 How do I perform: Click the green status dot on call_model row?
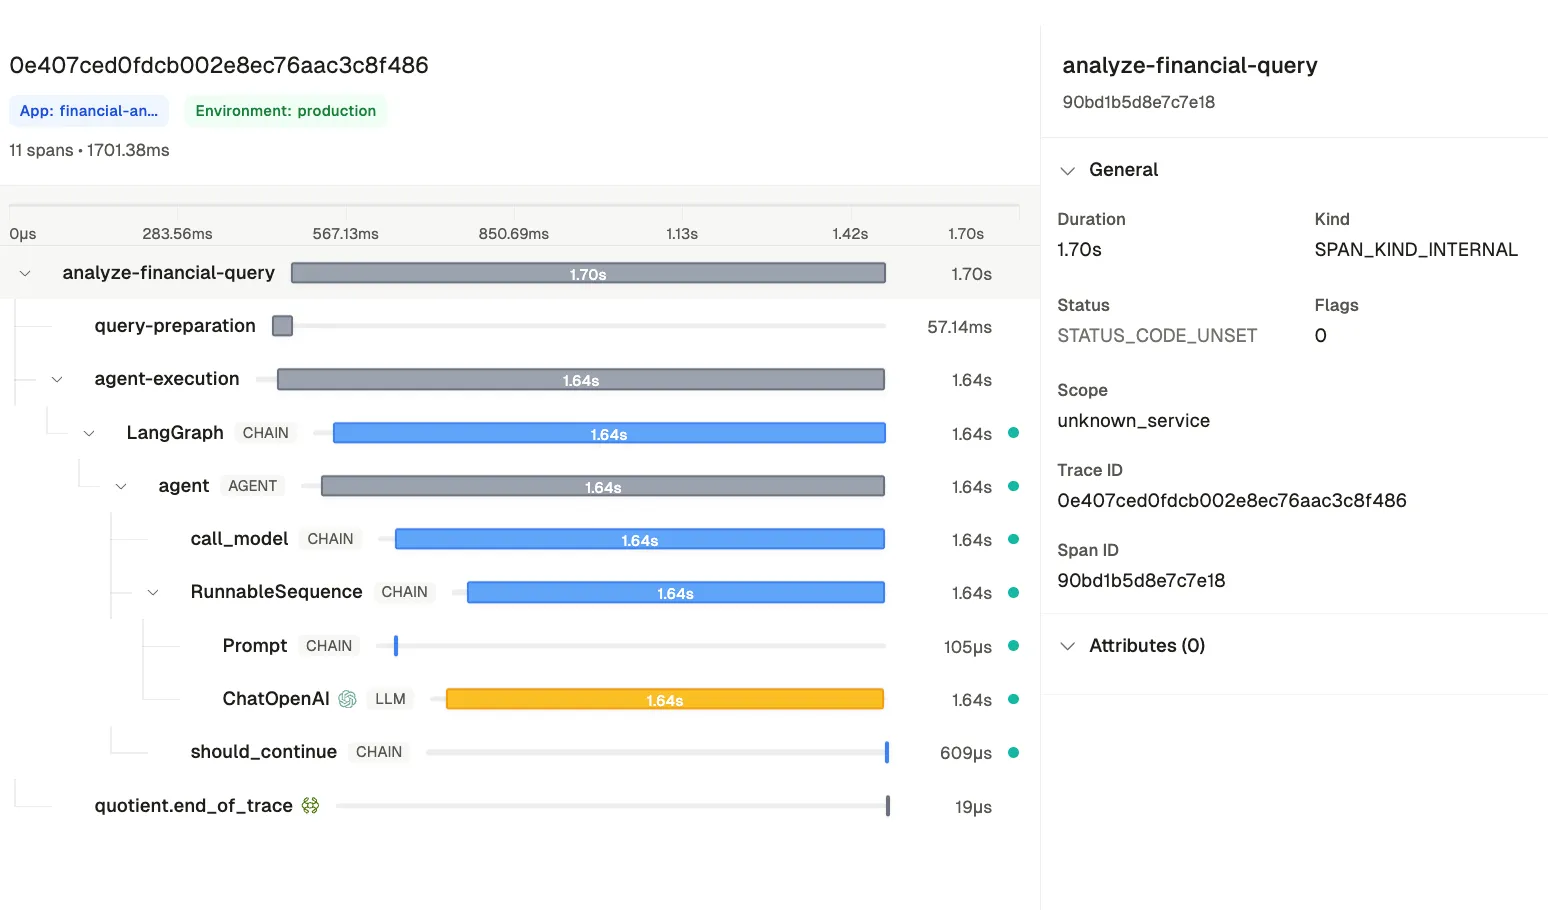1013,539
